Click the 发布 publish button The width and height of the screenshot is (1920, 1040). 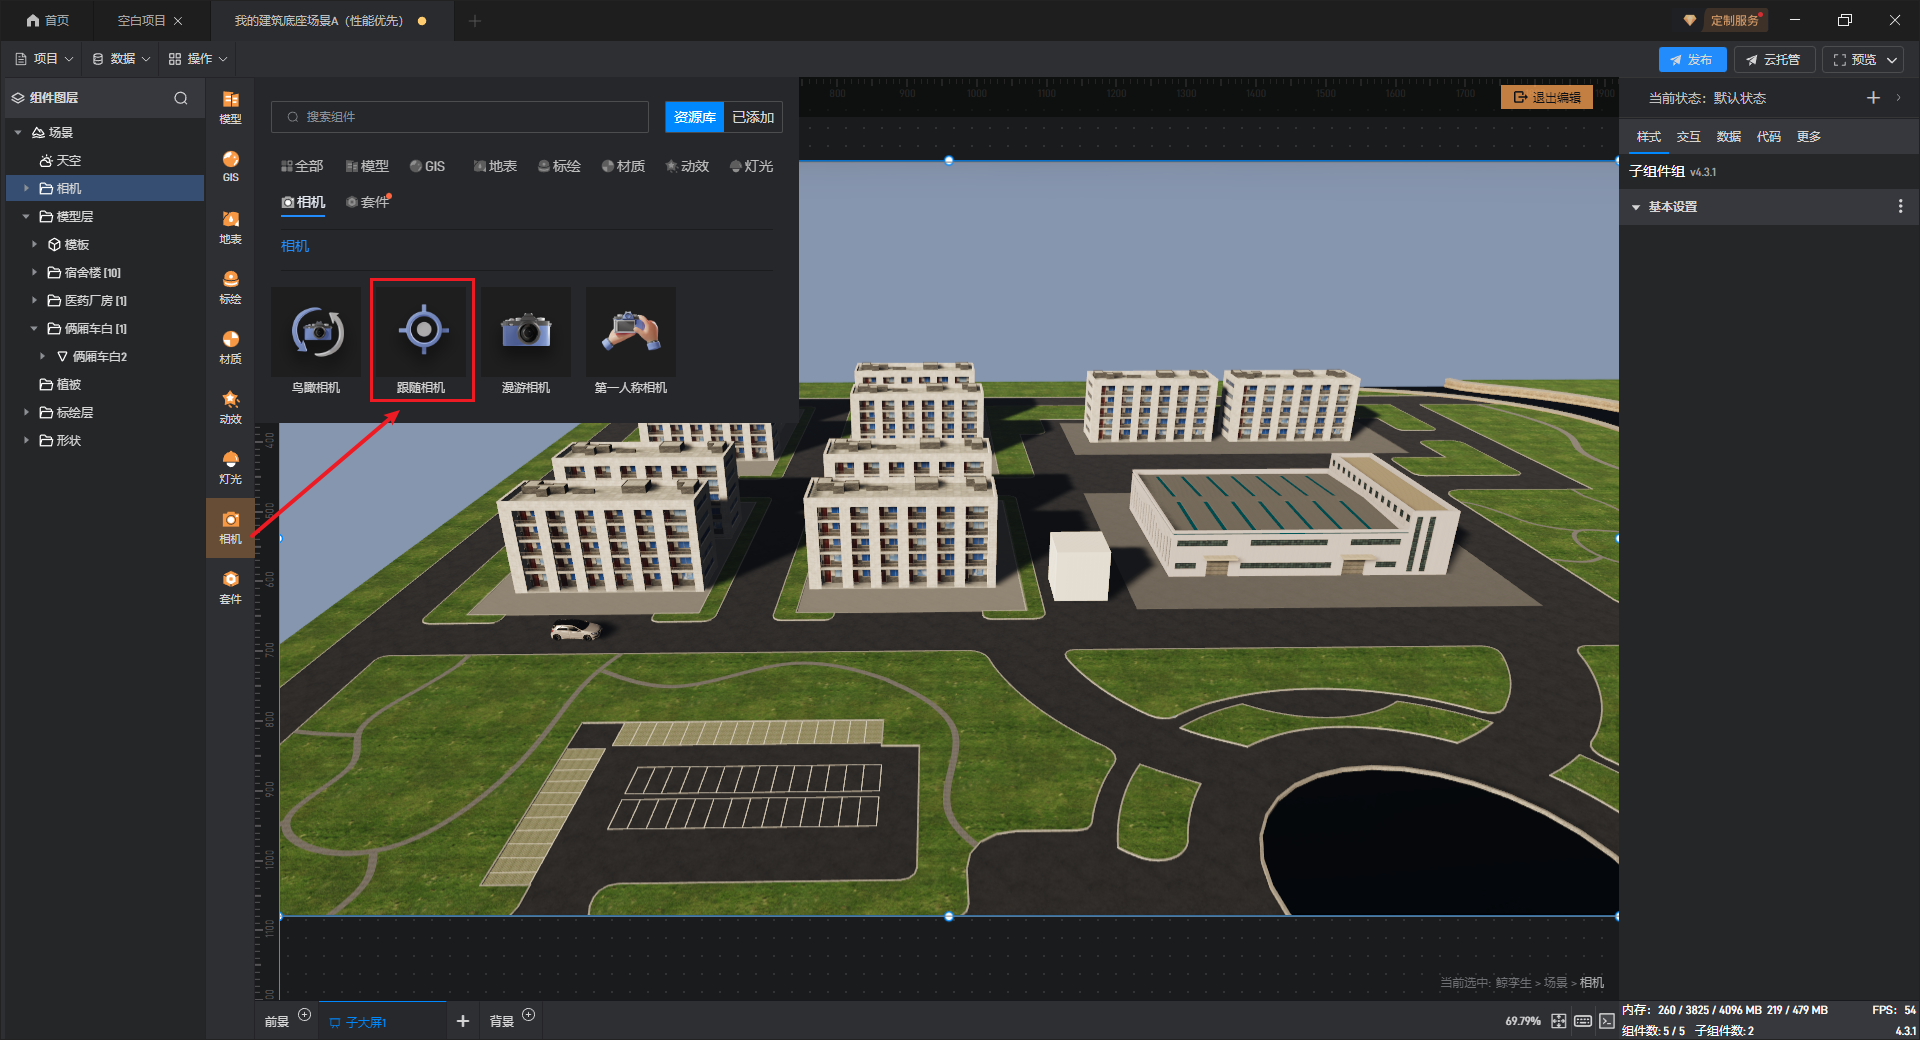(1691, 60)
